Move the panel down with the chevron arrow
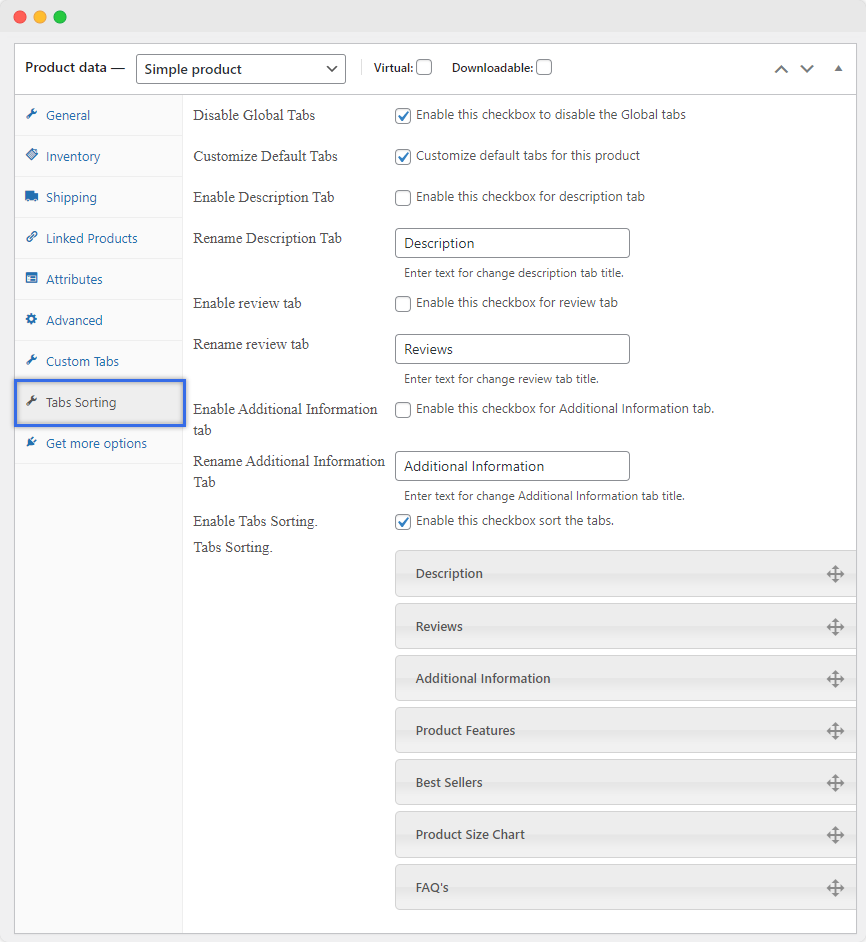 click(x=807, y=69)
